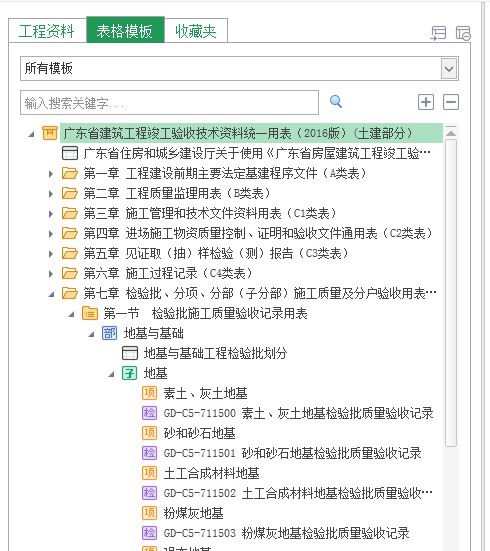Open GD-C5-711502 土工合成材料地基检验批 record

tap(298, 493)
